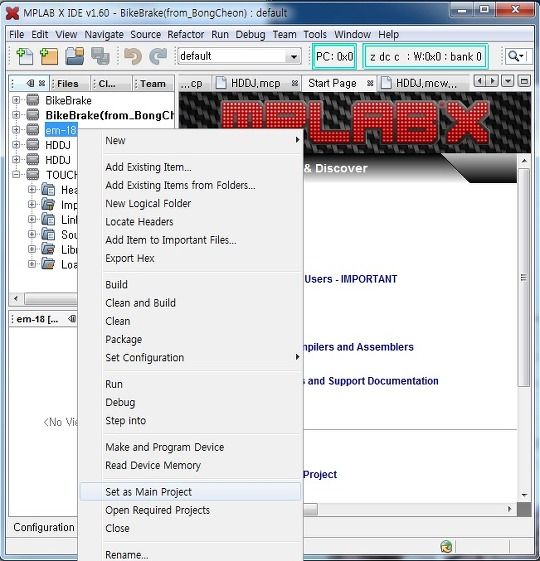Open the Users - IMPORTANT link
540x561 pixels.
[351, 279]
